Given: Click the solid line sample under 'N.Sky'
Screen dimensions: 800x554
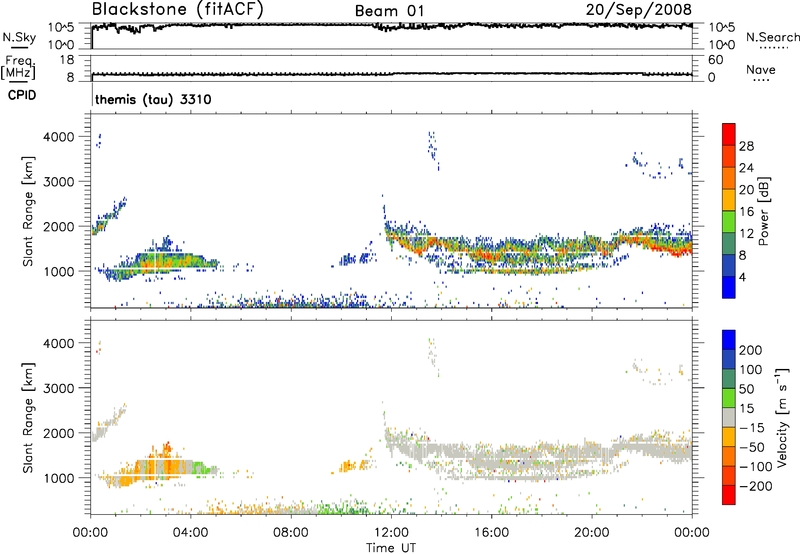Looking at the screenshot, I should (19, 48).
